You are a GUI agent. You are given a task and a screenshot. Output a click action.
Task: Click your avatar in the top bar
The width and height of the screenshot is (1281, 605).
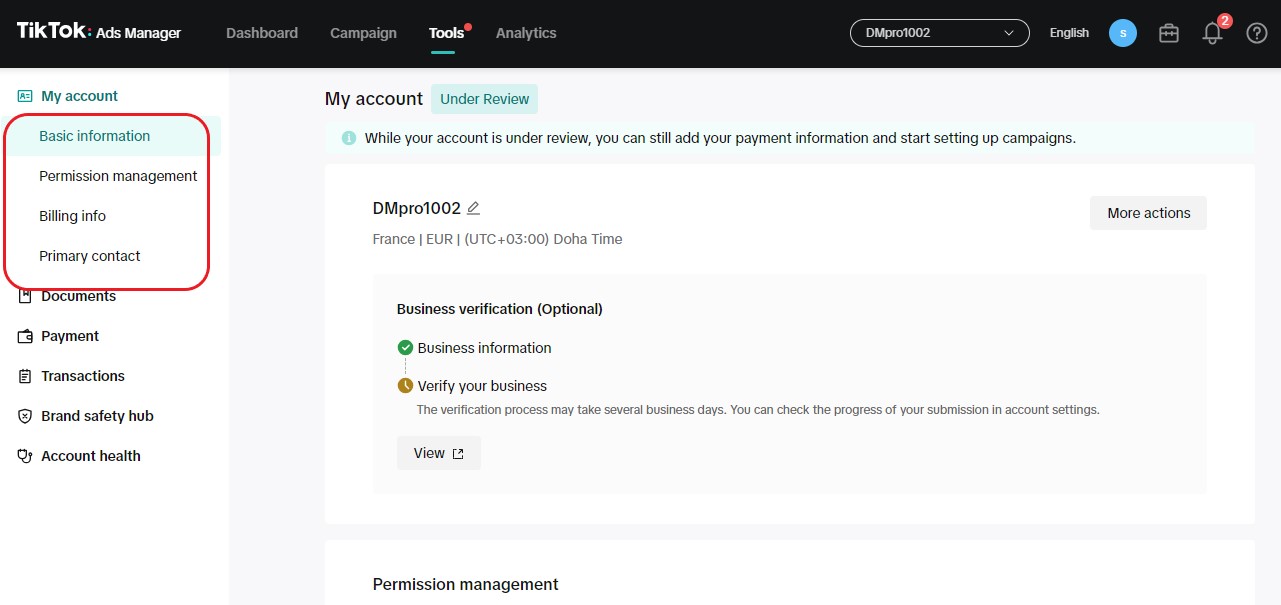point(1122,32)
